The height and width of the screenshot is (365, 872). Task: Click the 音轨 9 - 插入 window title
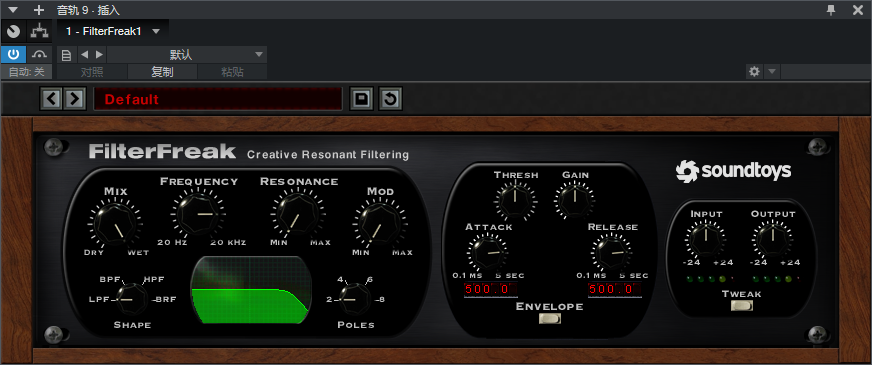tap(88, 10)
